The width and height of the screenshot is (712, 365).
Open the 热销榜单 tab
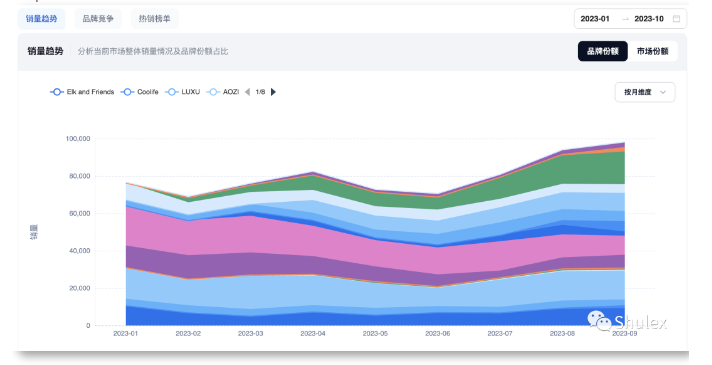coord(154,19)
